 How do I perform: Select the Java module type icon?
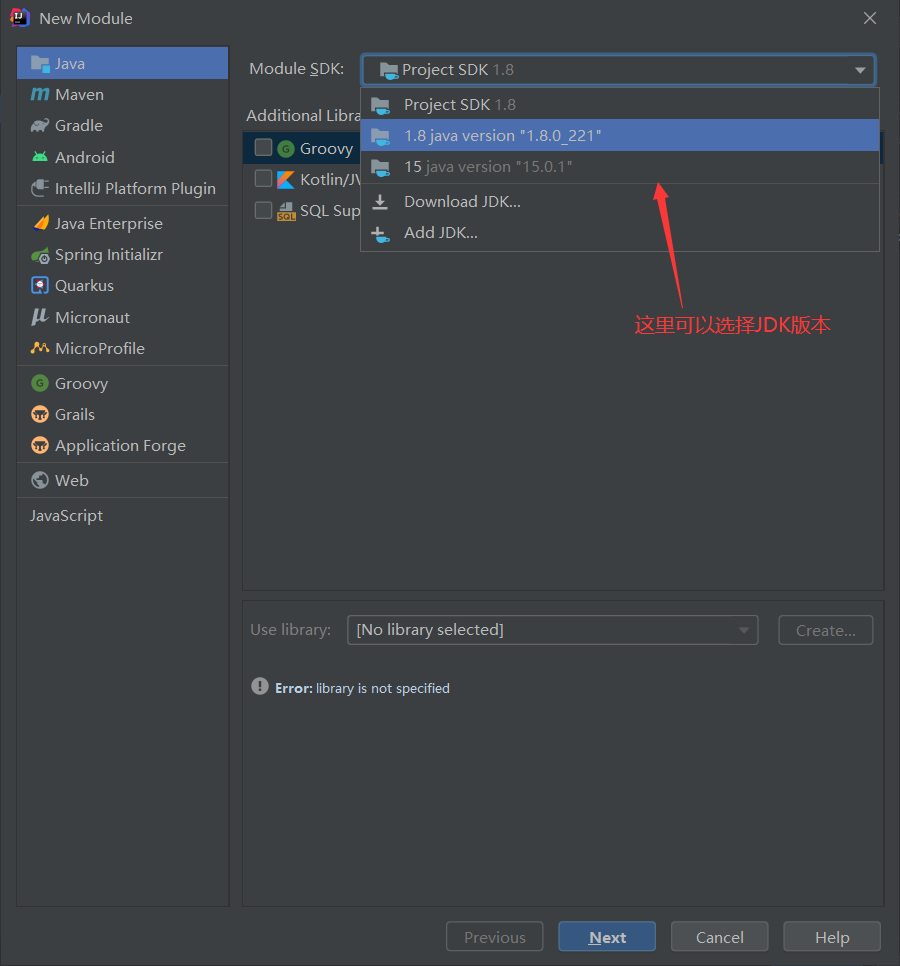point(40,63)
